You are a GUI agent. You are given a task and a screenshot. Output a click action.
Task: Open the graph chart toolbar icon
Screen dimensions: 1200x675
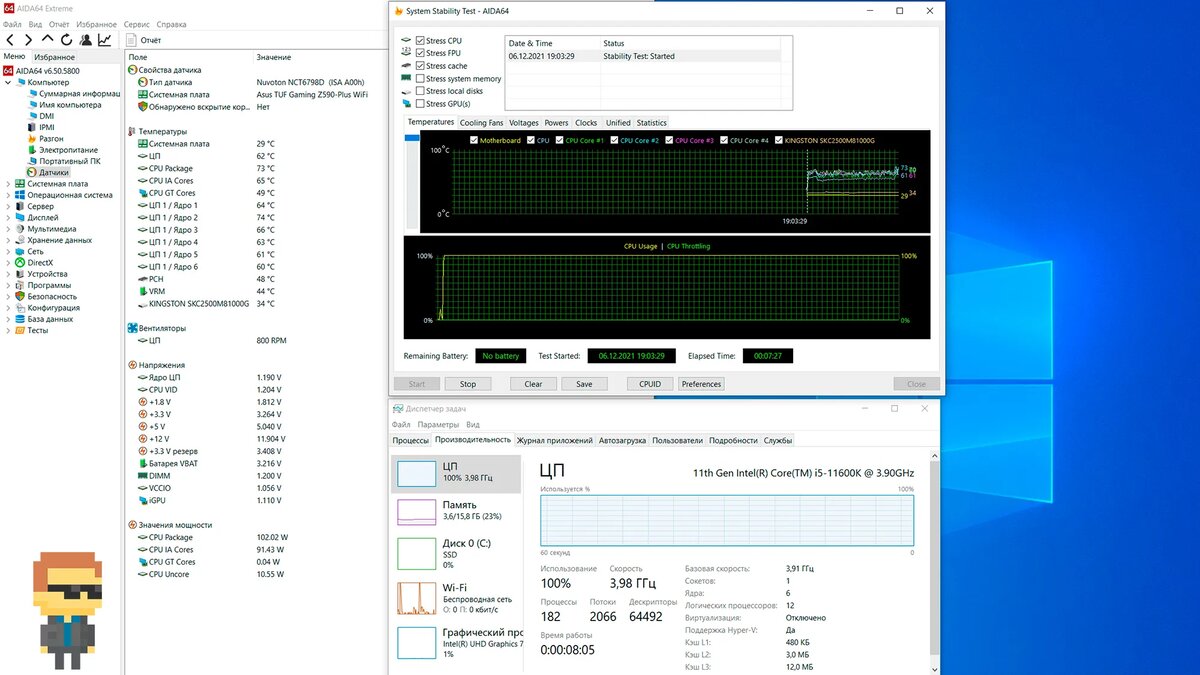click(105, 40)
